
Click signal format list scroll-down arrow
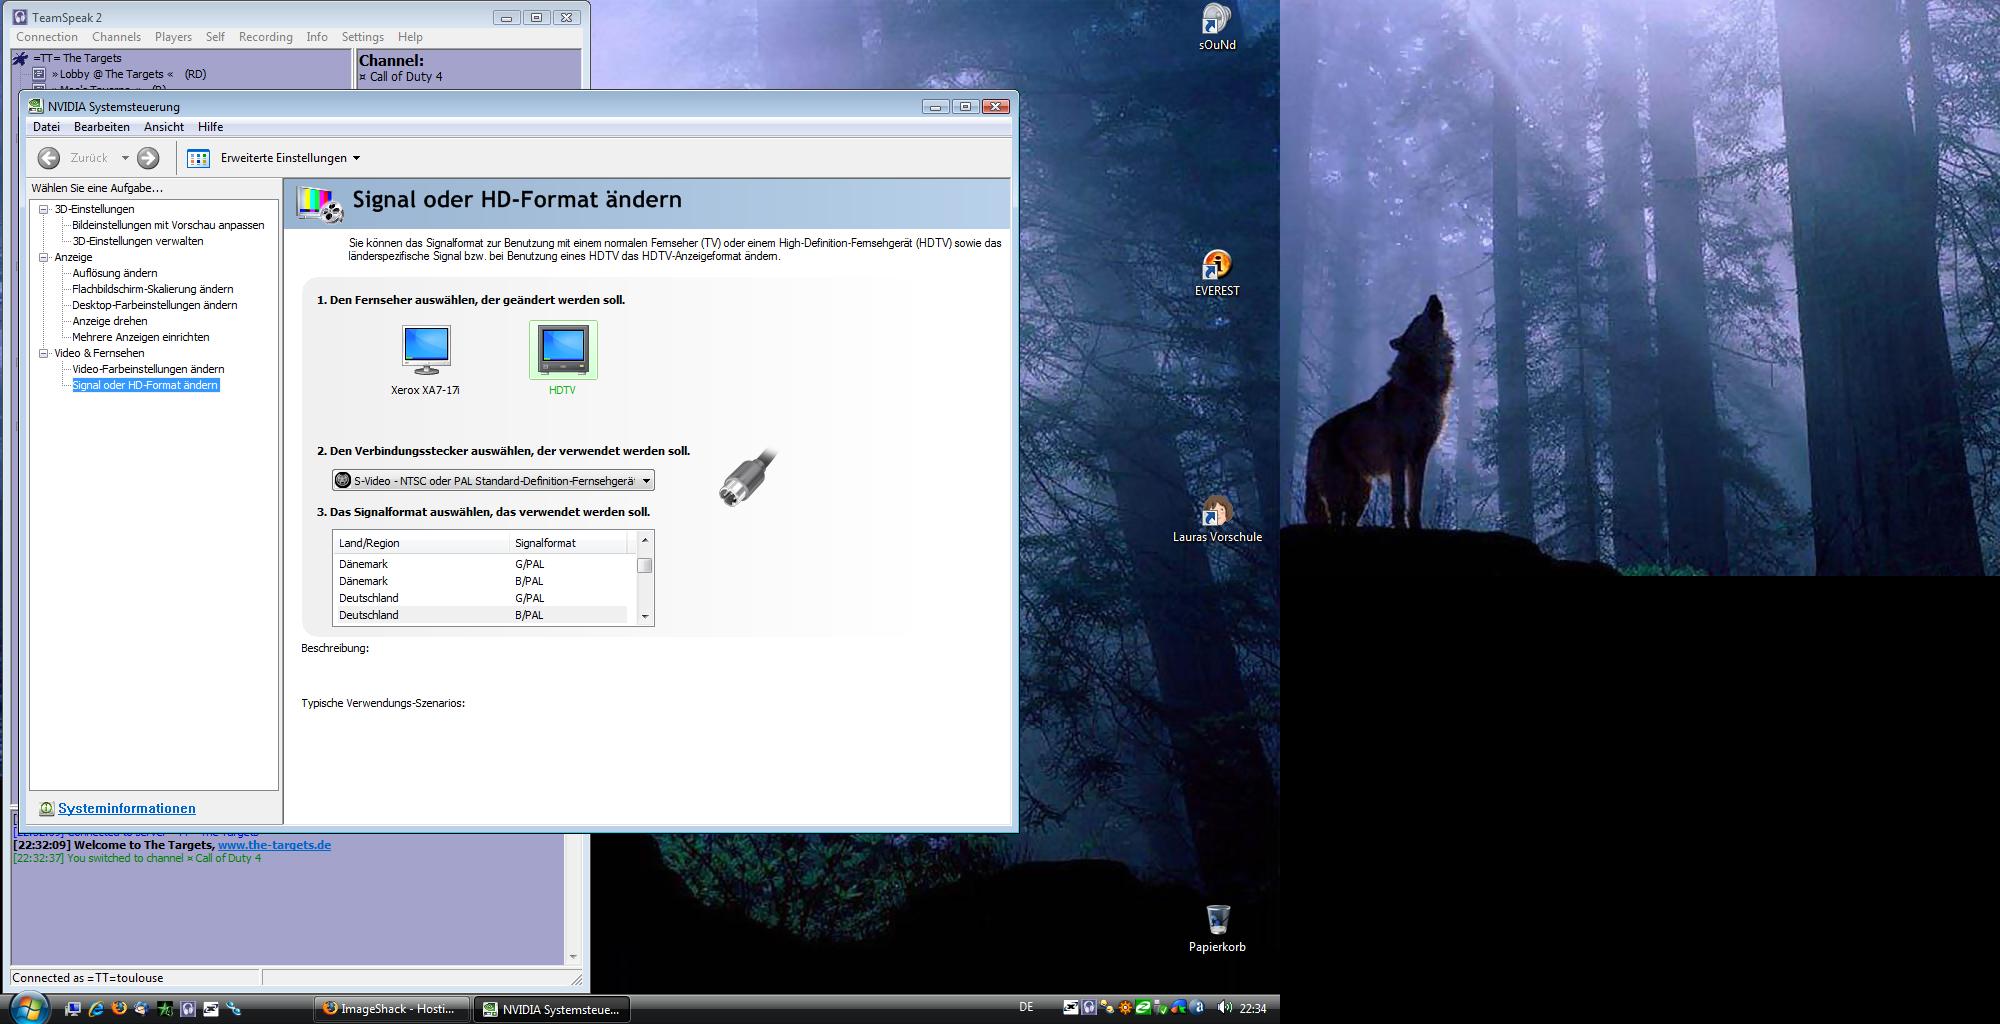click(645, 617)
